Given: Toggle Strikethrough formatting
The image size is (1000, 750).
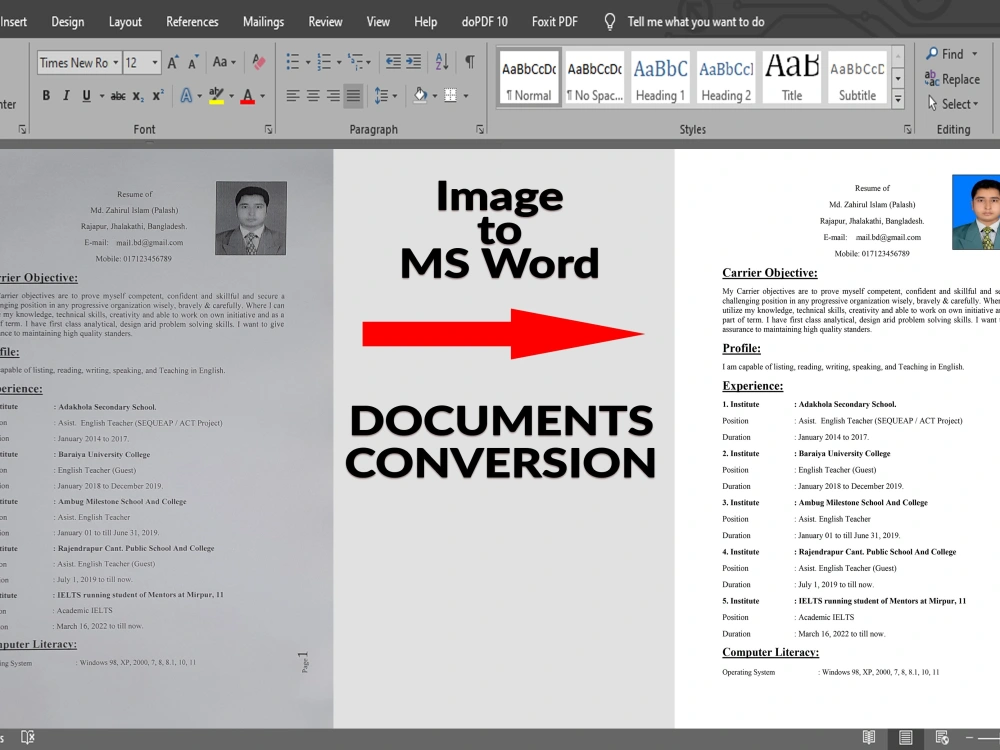Looking at the screenshot, I should (x=118, y=96).
